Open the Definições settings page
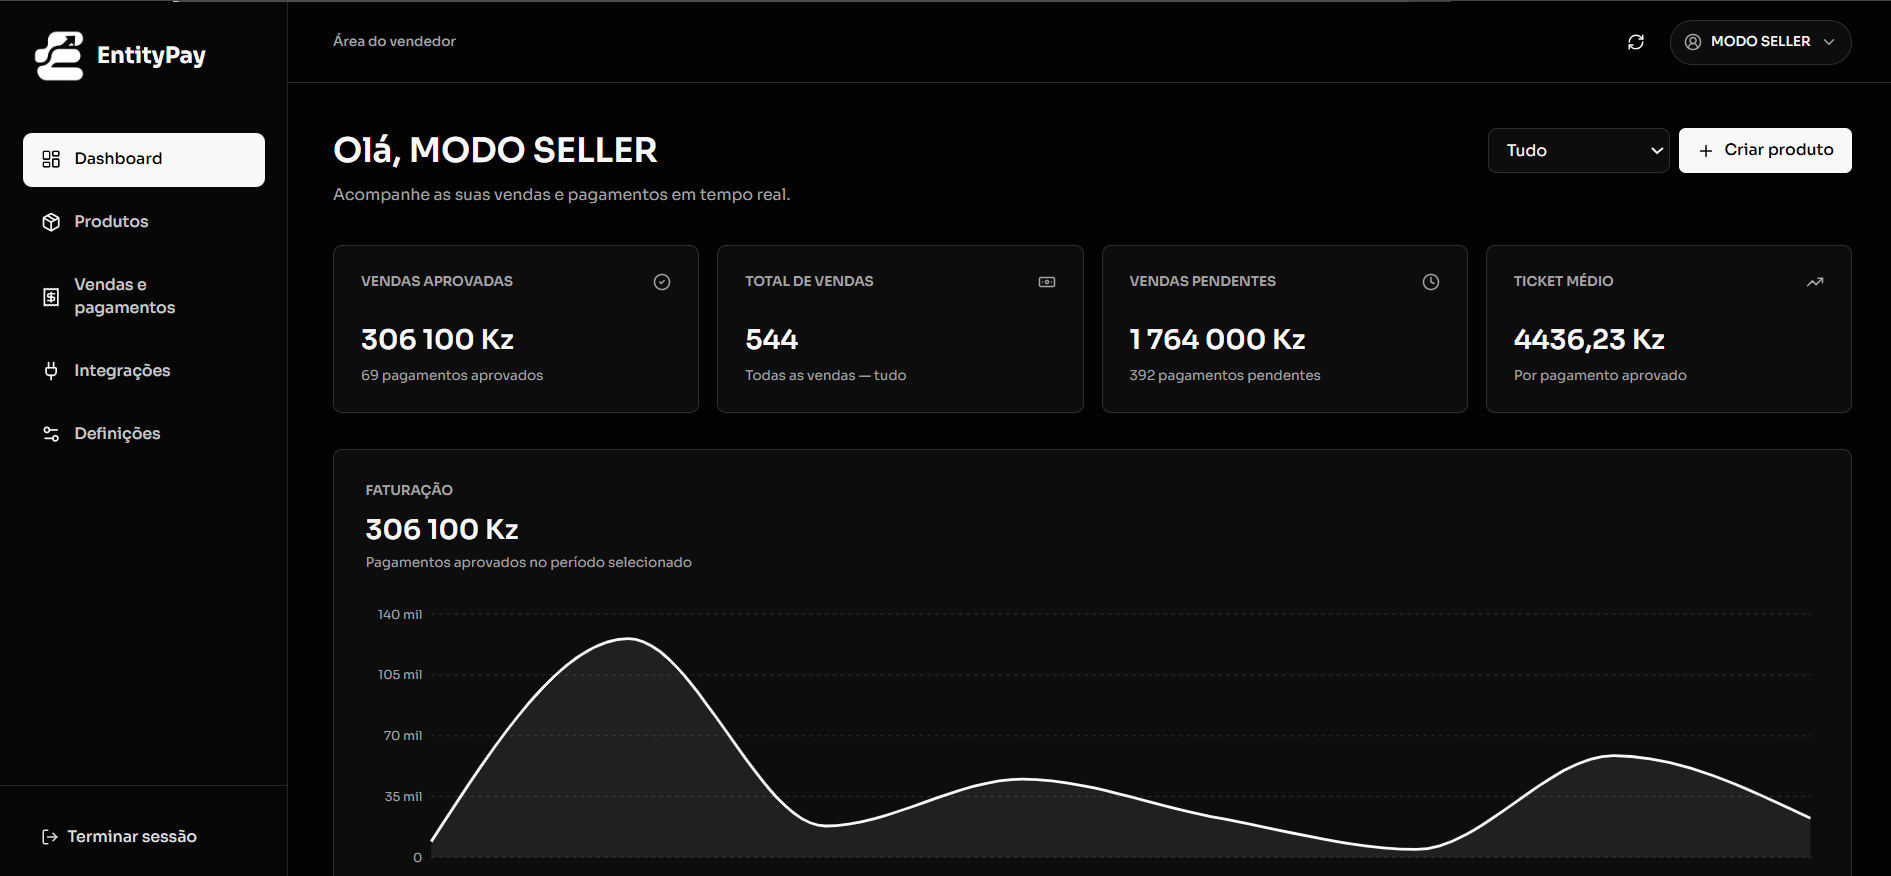 click(144, 434)
